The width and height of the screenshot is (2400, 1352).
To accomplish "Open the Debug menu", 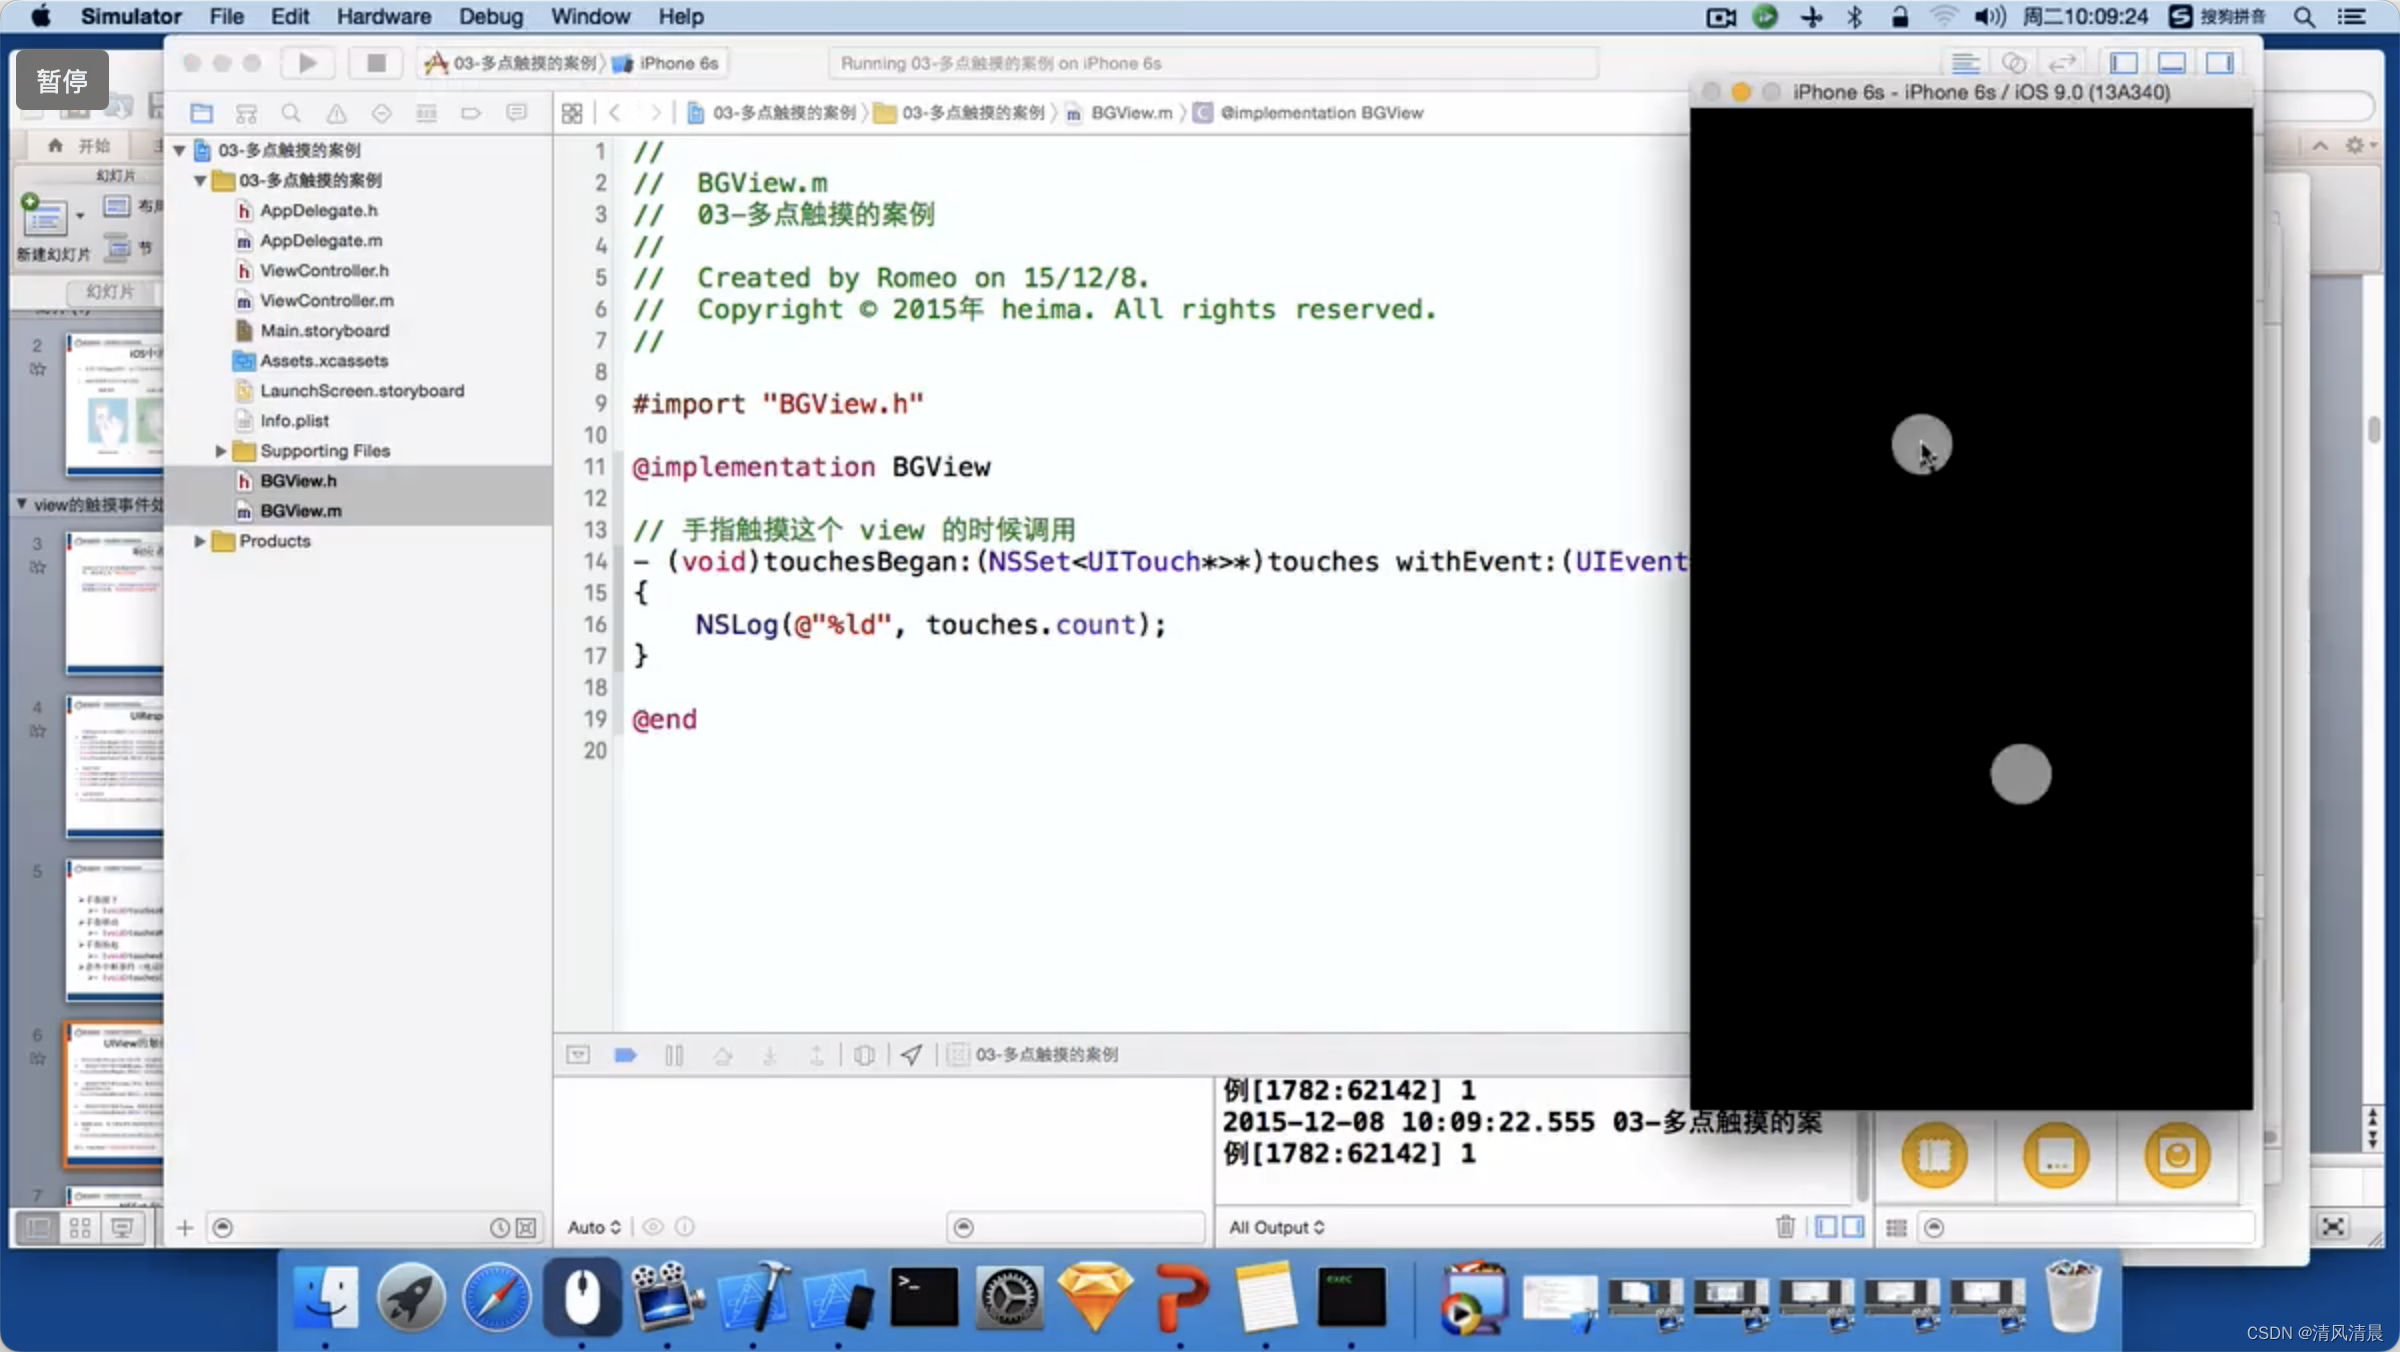I will tap(490, 16).
